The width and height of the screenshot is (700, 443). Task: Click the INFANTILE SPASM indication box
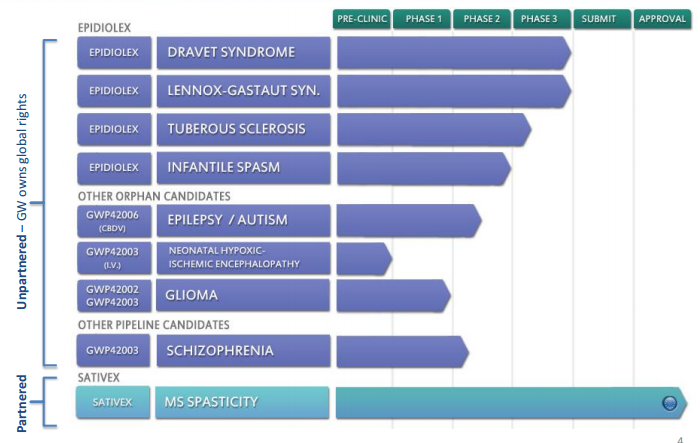coord(244,168)
